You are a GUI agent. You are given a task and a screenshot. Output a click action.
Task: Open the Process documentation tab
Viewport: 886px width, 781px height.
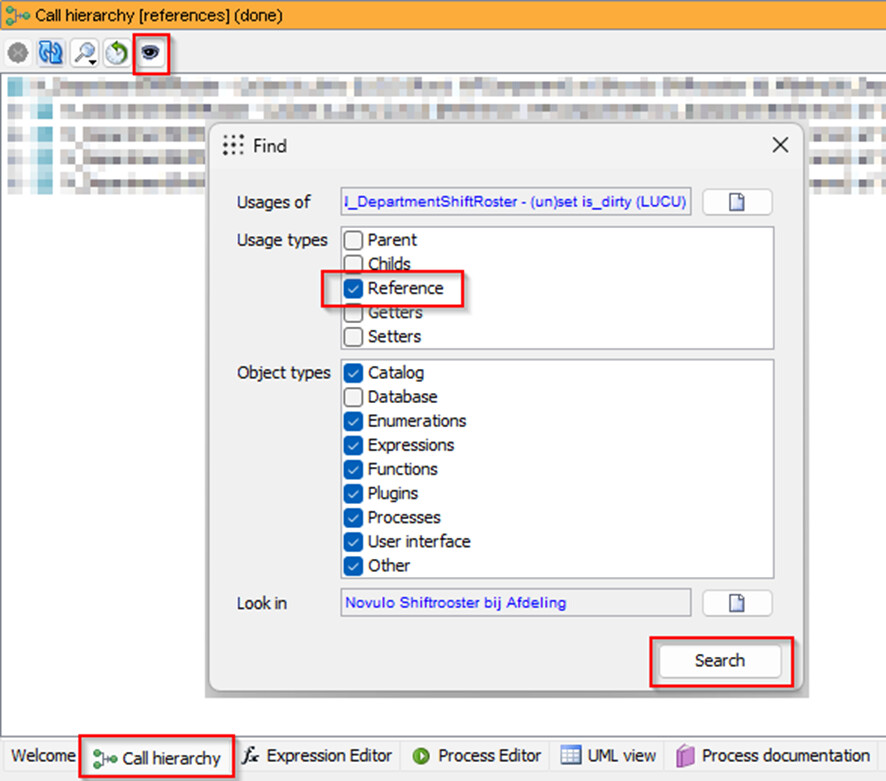[x=772, y=756]
